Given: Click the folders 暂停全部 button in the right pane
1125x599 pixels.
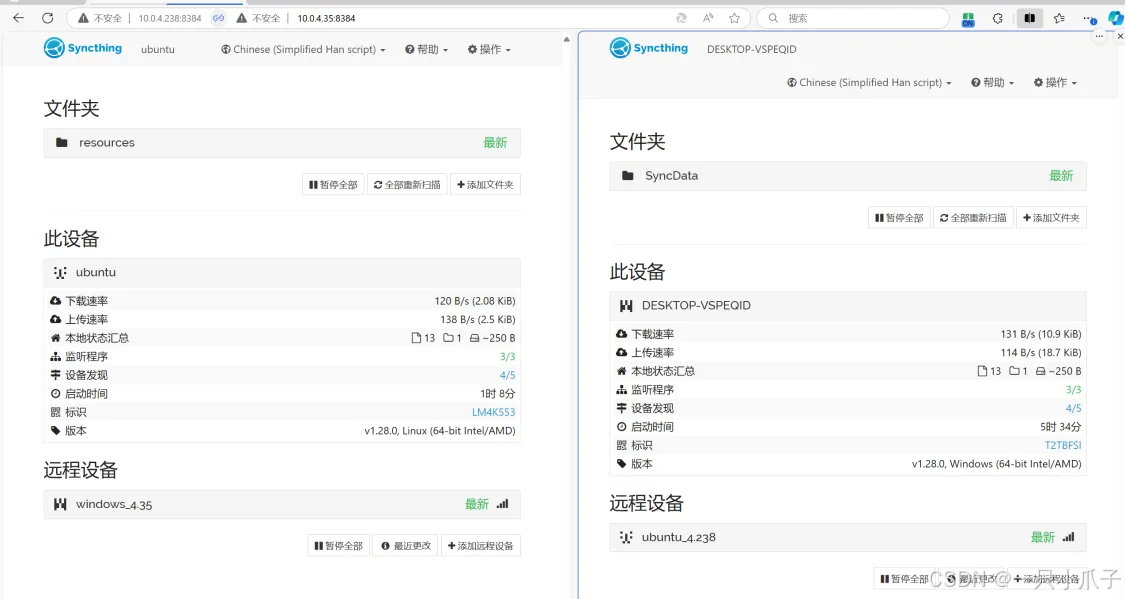Looking at the screenshot, I should click(x=899, y=217).
